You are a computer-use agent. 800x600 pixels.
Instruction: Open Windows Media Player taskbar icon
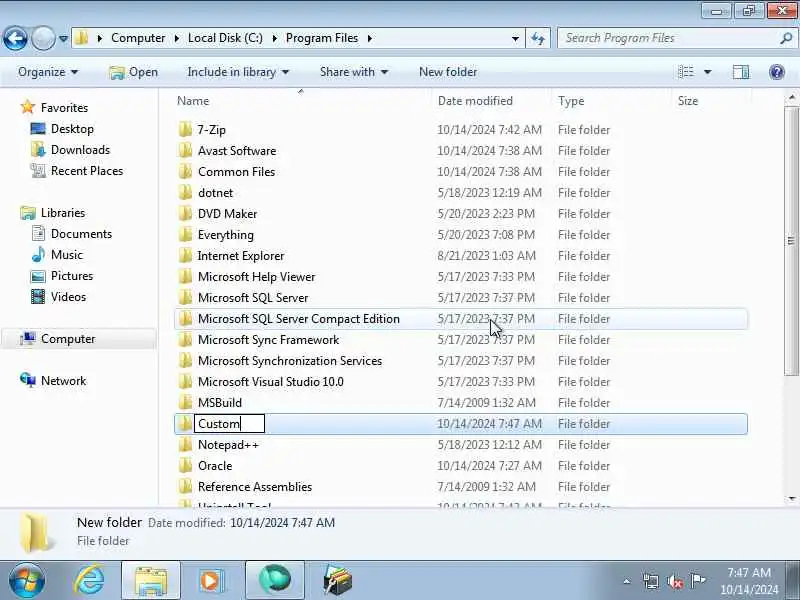(211, 580)
